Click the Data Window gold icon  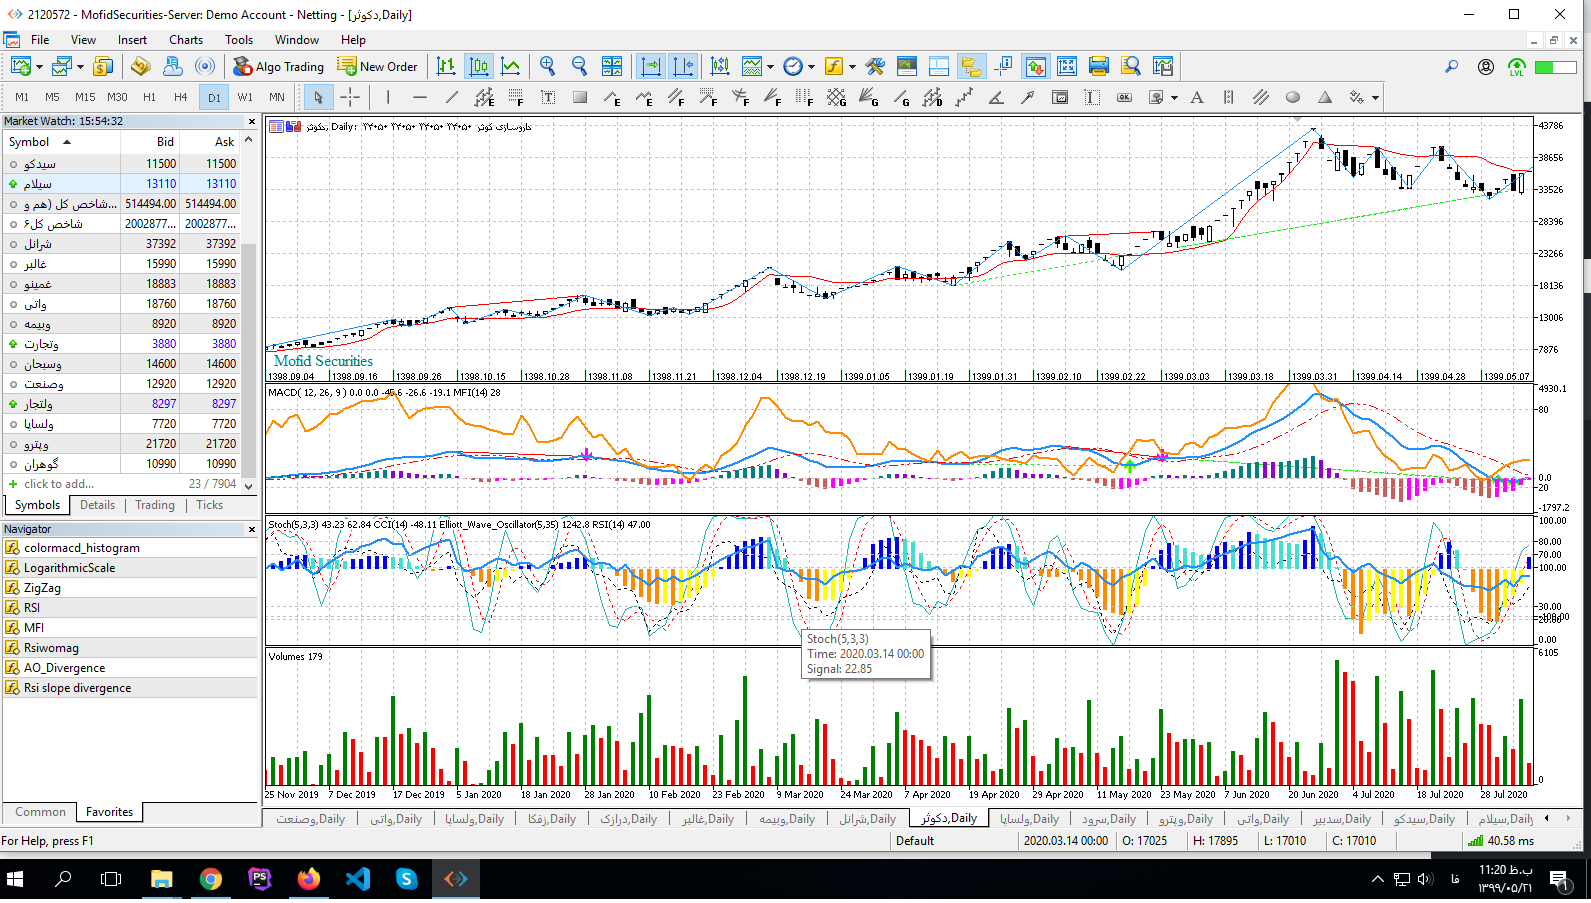[141, 66]
